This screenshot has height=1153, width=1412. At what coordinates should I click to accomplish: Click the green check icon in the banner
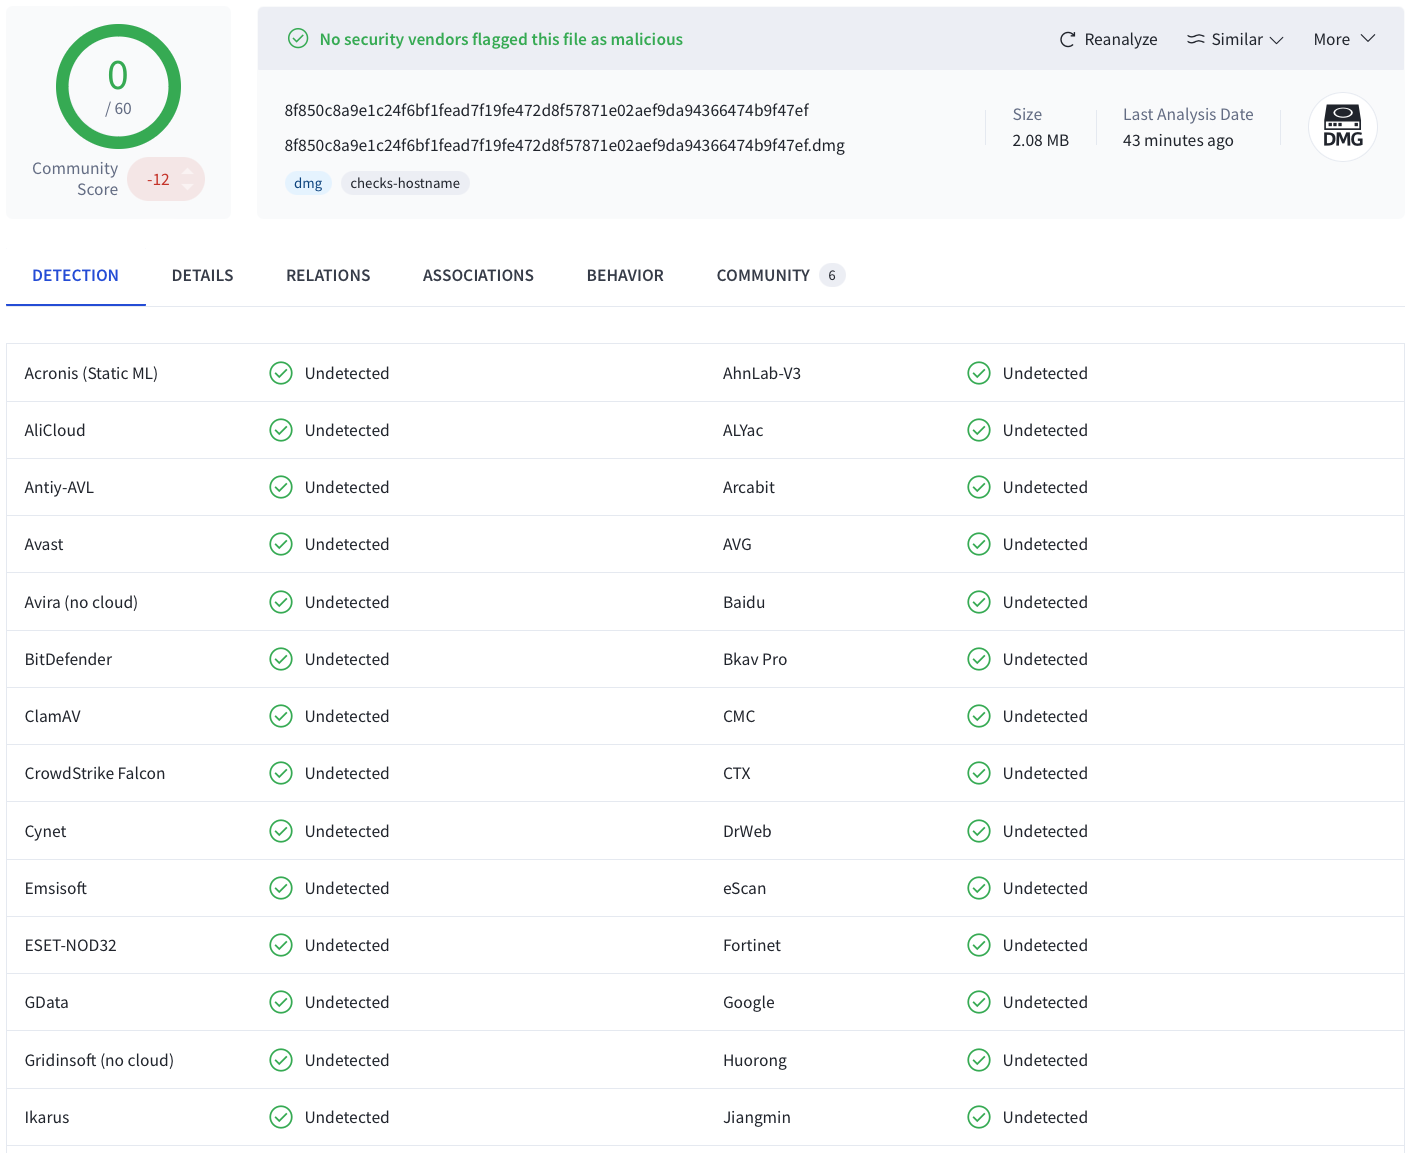pyautogui.click(x=298, y=38)
